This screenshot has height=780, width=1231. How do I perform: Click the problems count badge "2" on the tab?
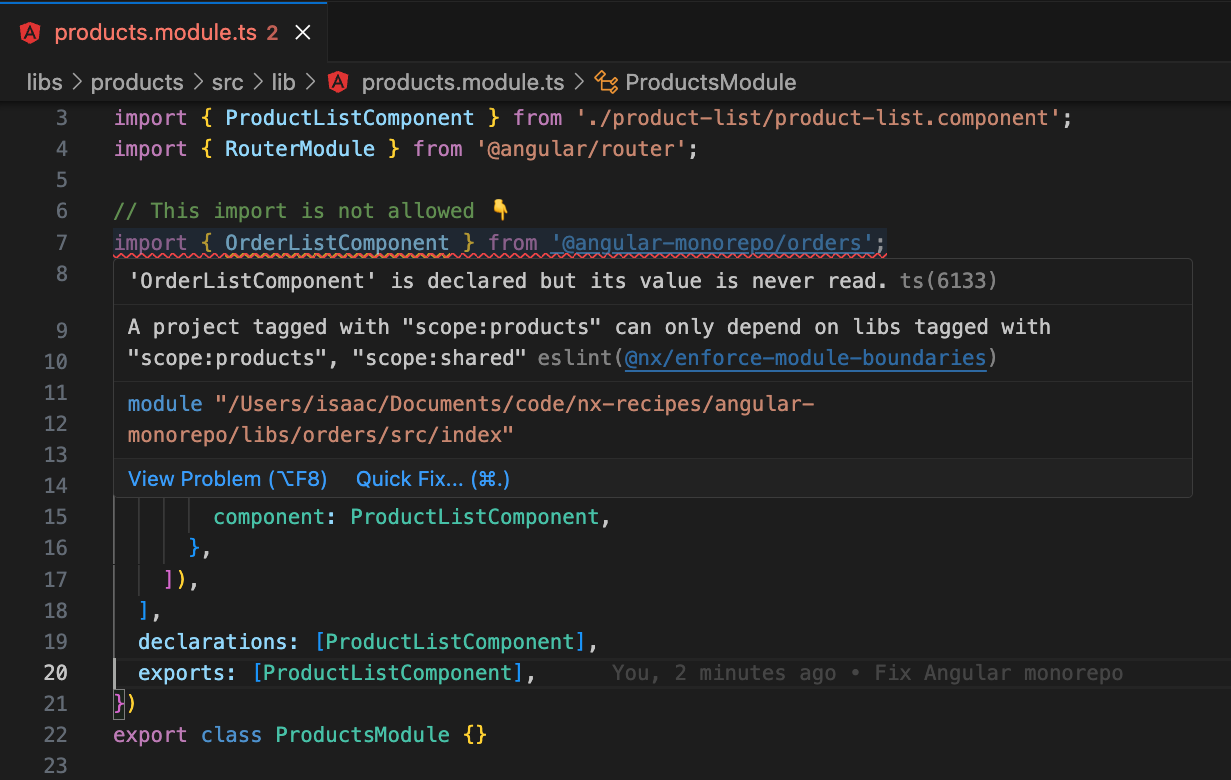click(x=274, y=33)
